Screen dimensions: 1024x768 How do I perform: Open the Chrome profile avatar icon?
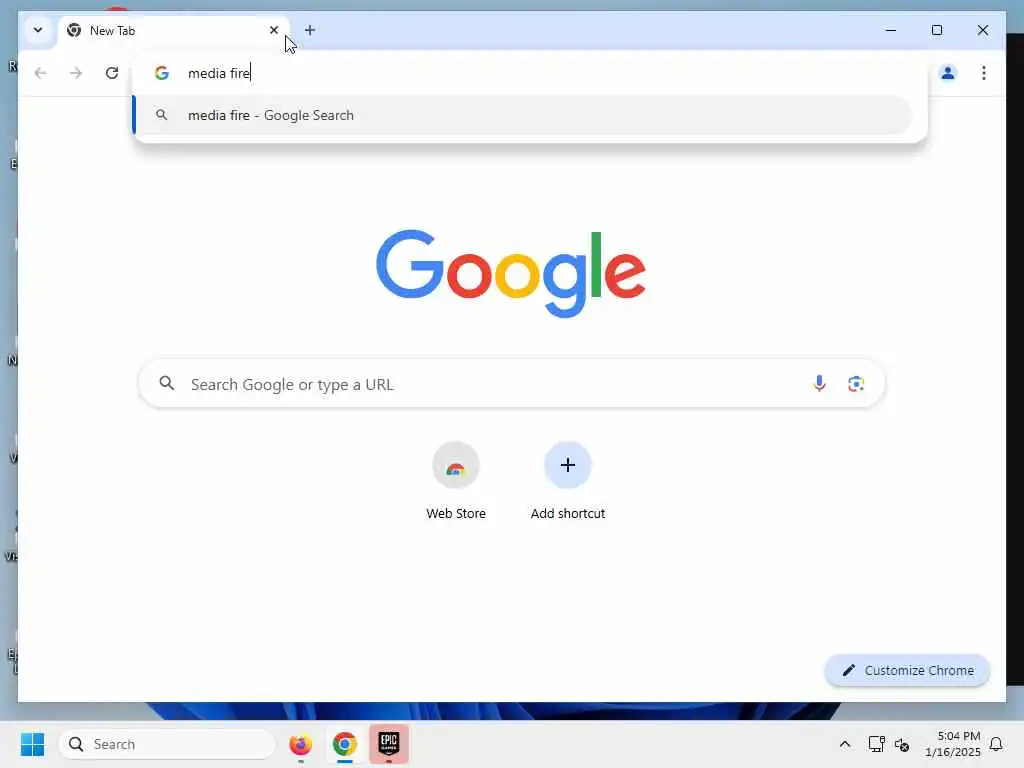pyautogui.click(x=948, y=72)
